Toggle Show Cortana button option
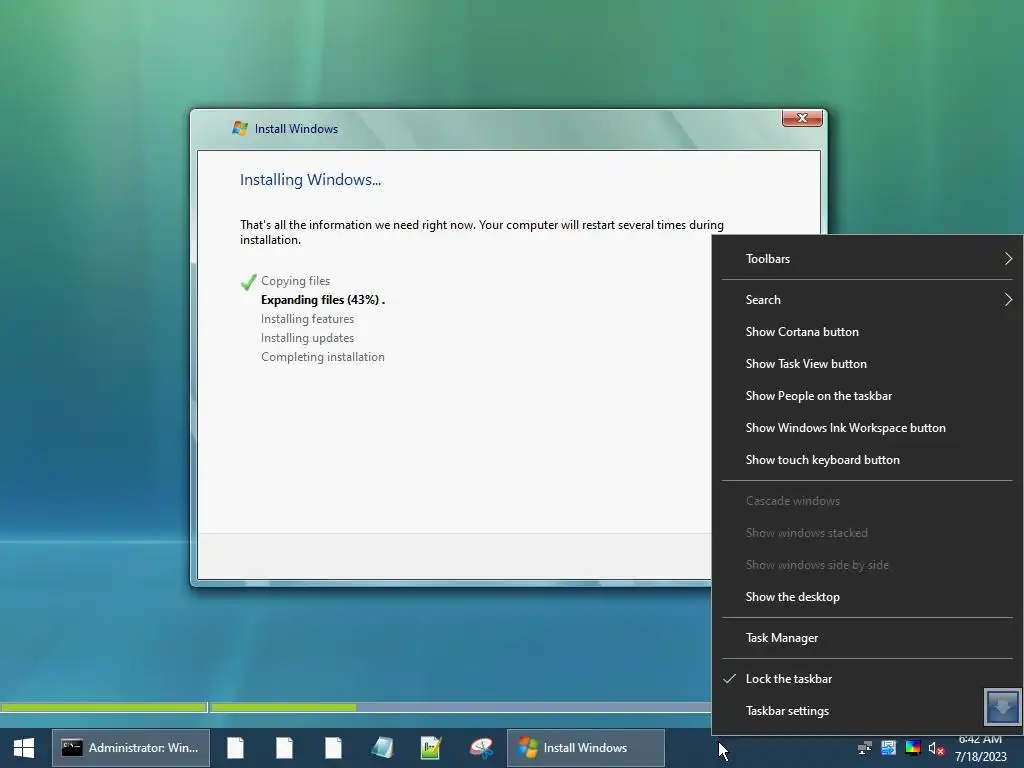1024x768 pixels. point(867,332)
